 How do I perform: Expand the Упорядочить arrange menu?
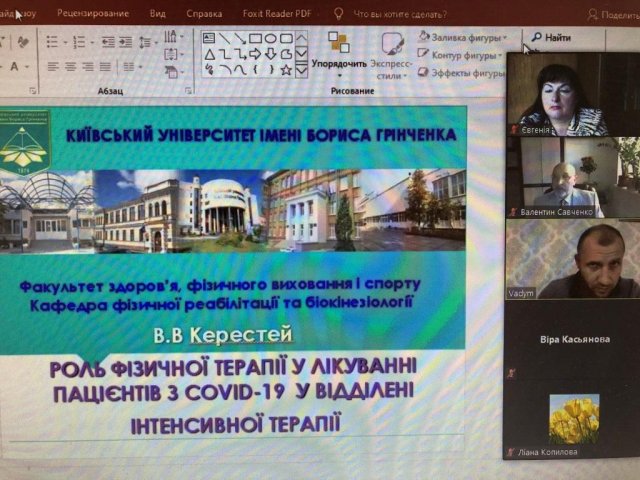pos(338,62)
